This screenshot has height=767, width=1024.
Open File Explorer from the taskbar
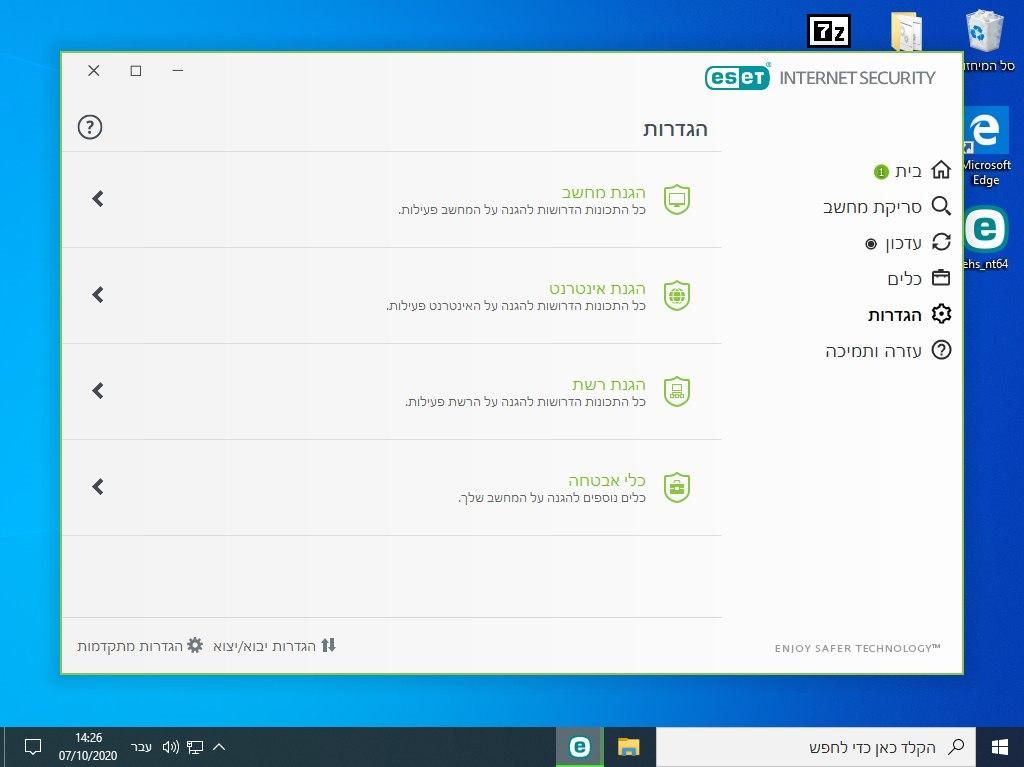pos(629,747)
